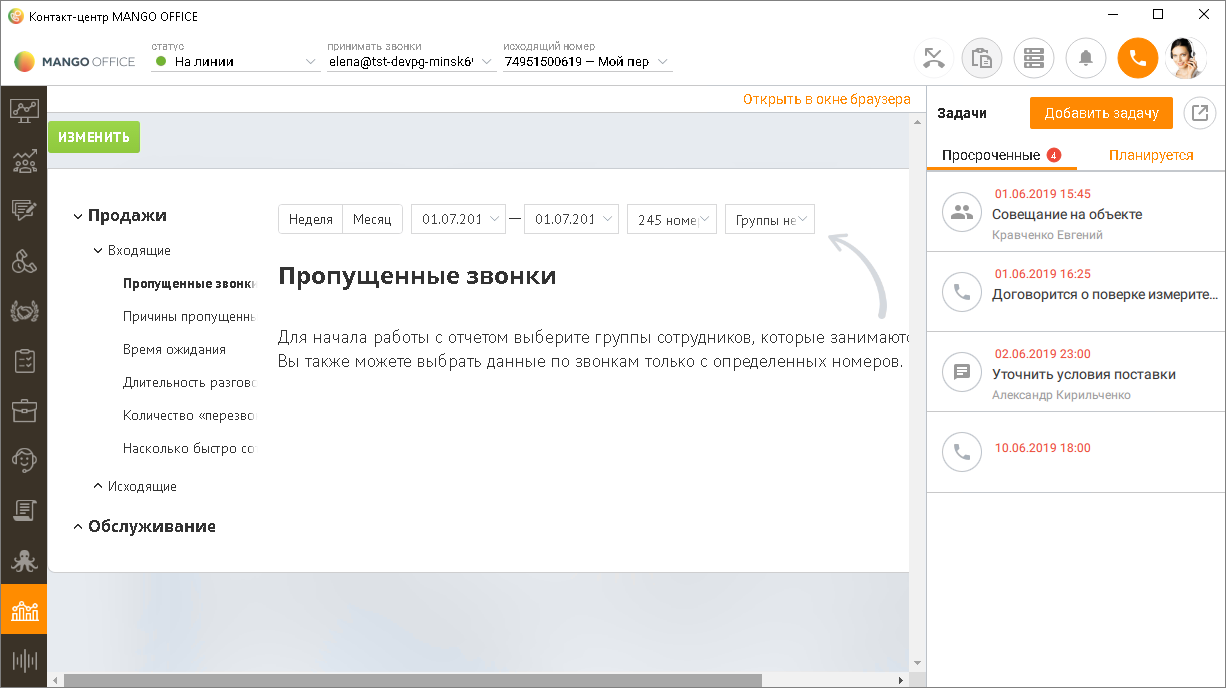Click the horizontal scrollbar right arrow

click(903, 680)
